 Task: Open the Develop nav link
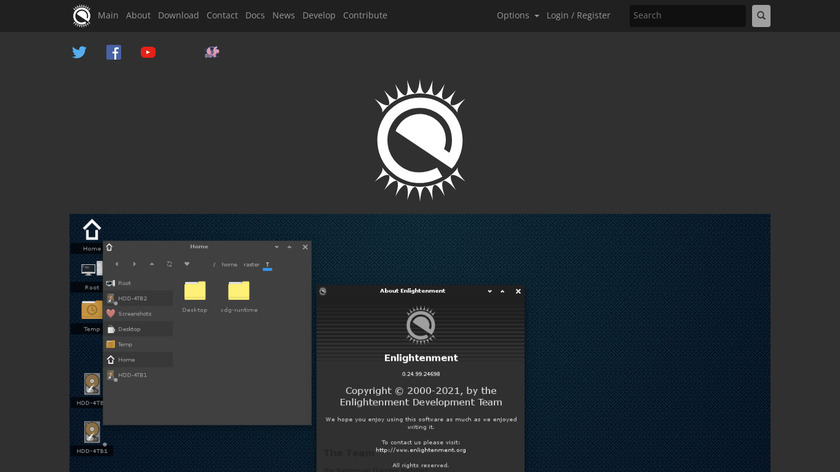click(319, 16)
